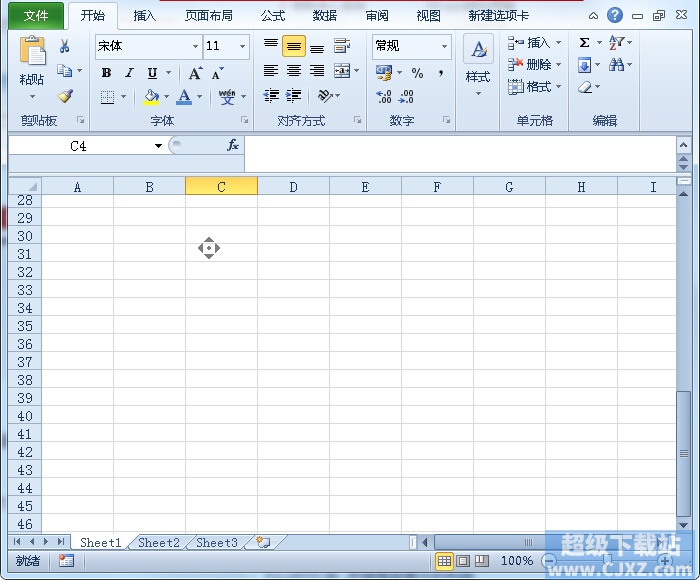
Task: Toggle Italic formatting
Action: [129, 73]
